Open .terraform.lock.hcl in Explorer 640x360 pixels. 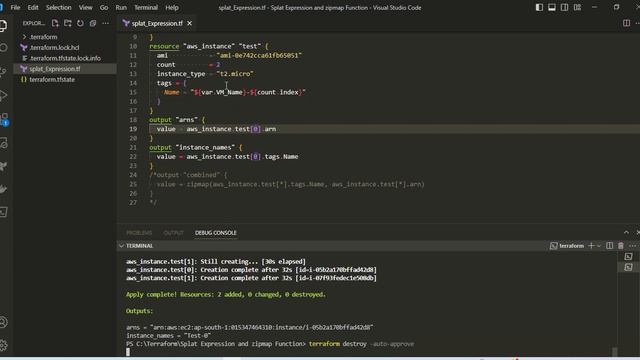54,47
